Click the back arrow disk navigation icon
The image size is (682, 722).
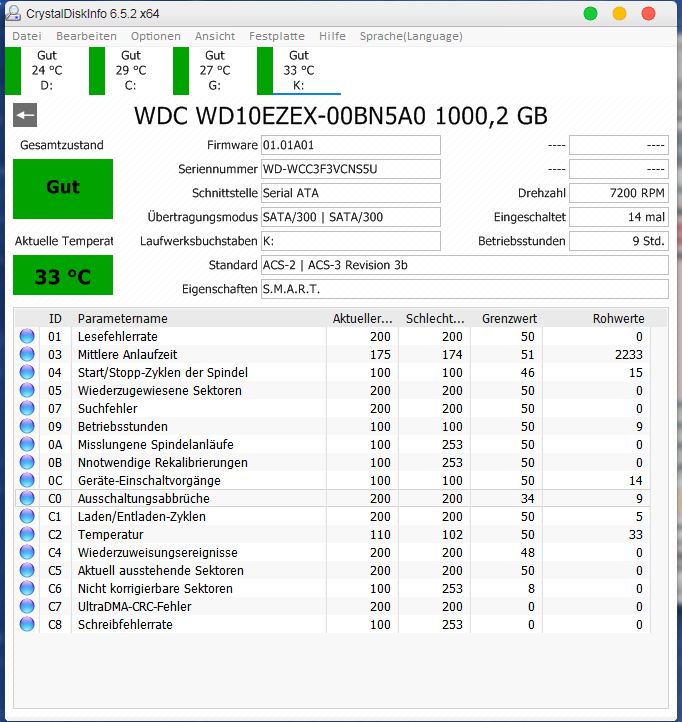[25, 115]
